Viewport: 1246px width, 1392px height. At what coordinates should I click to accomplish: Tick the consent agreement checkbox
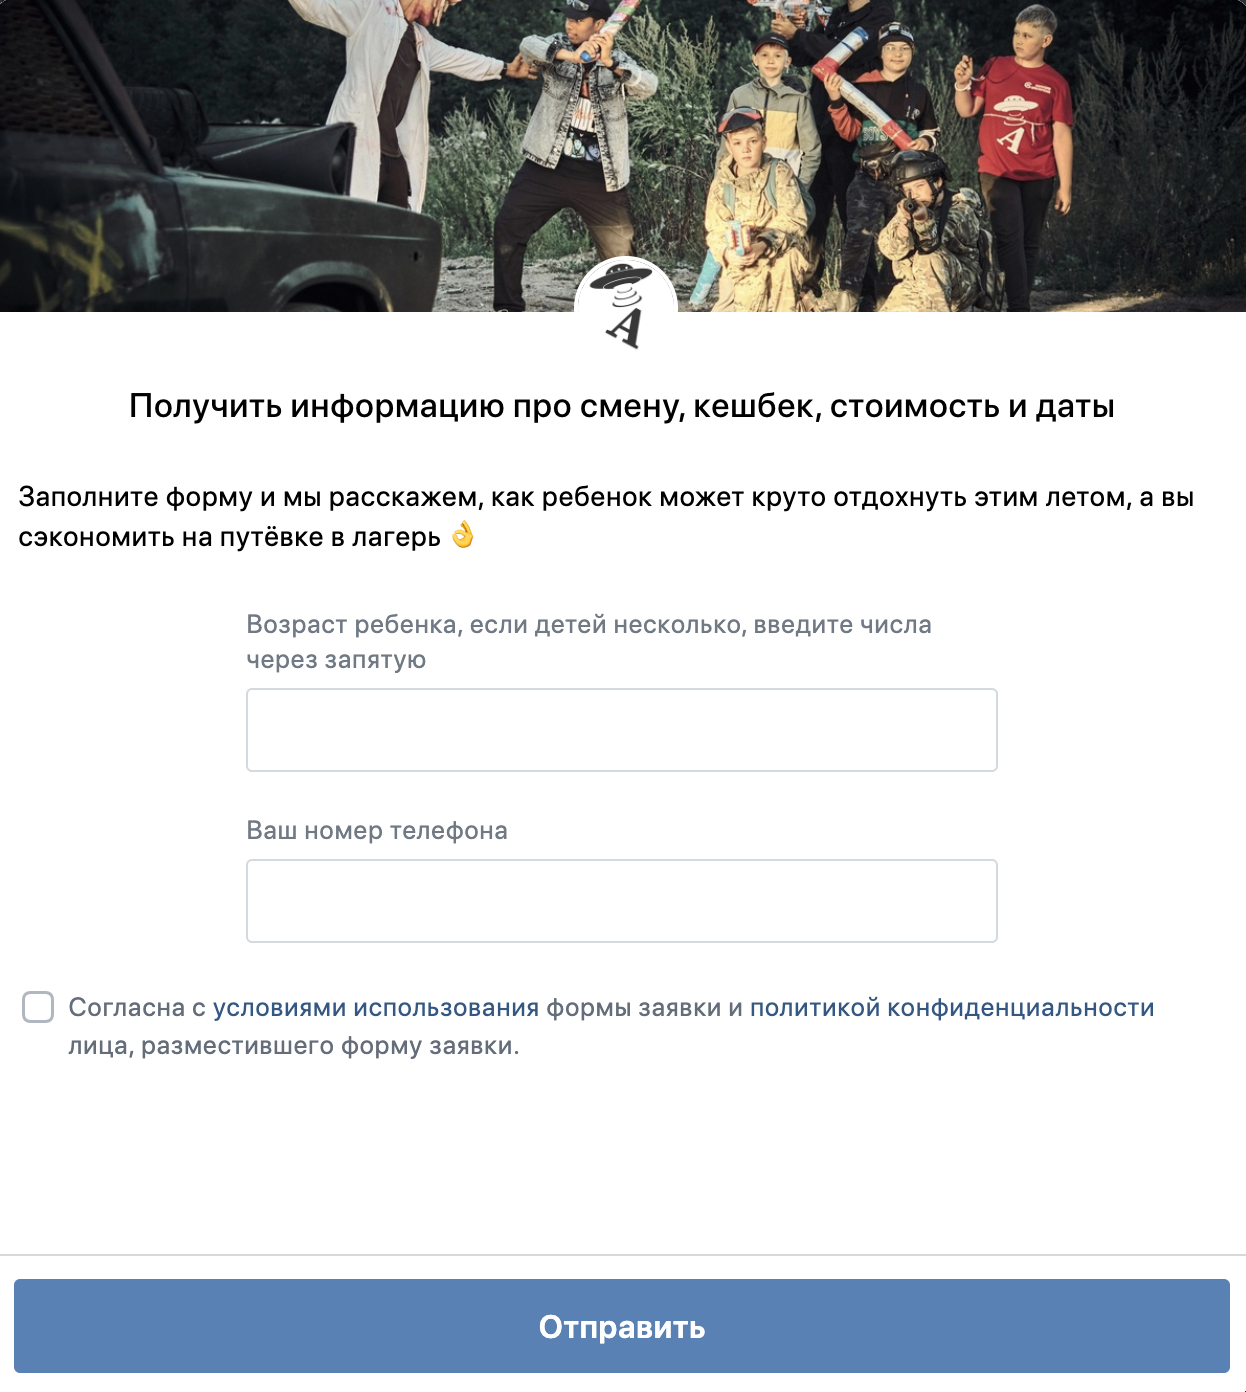(x=38, y=1007)
